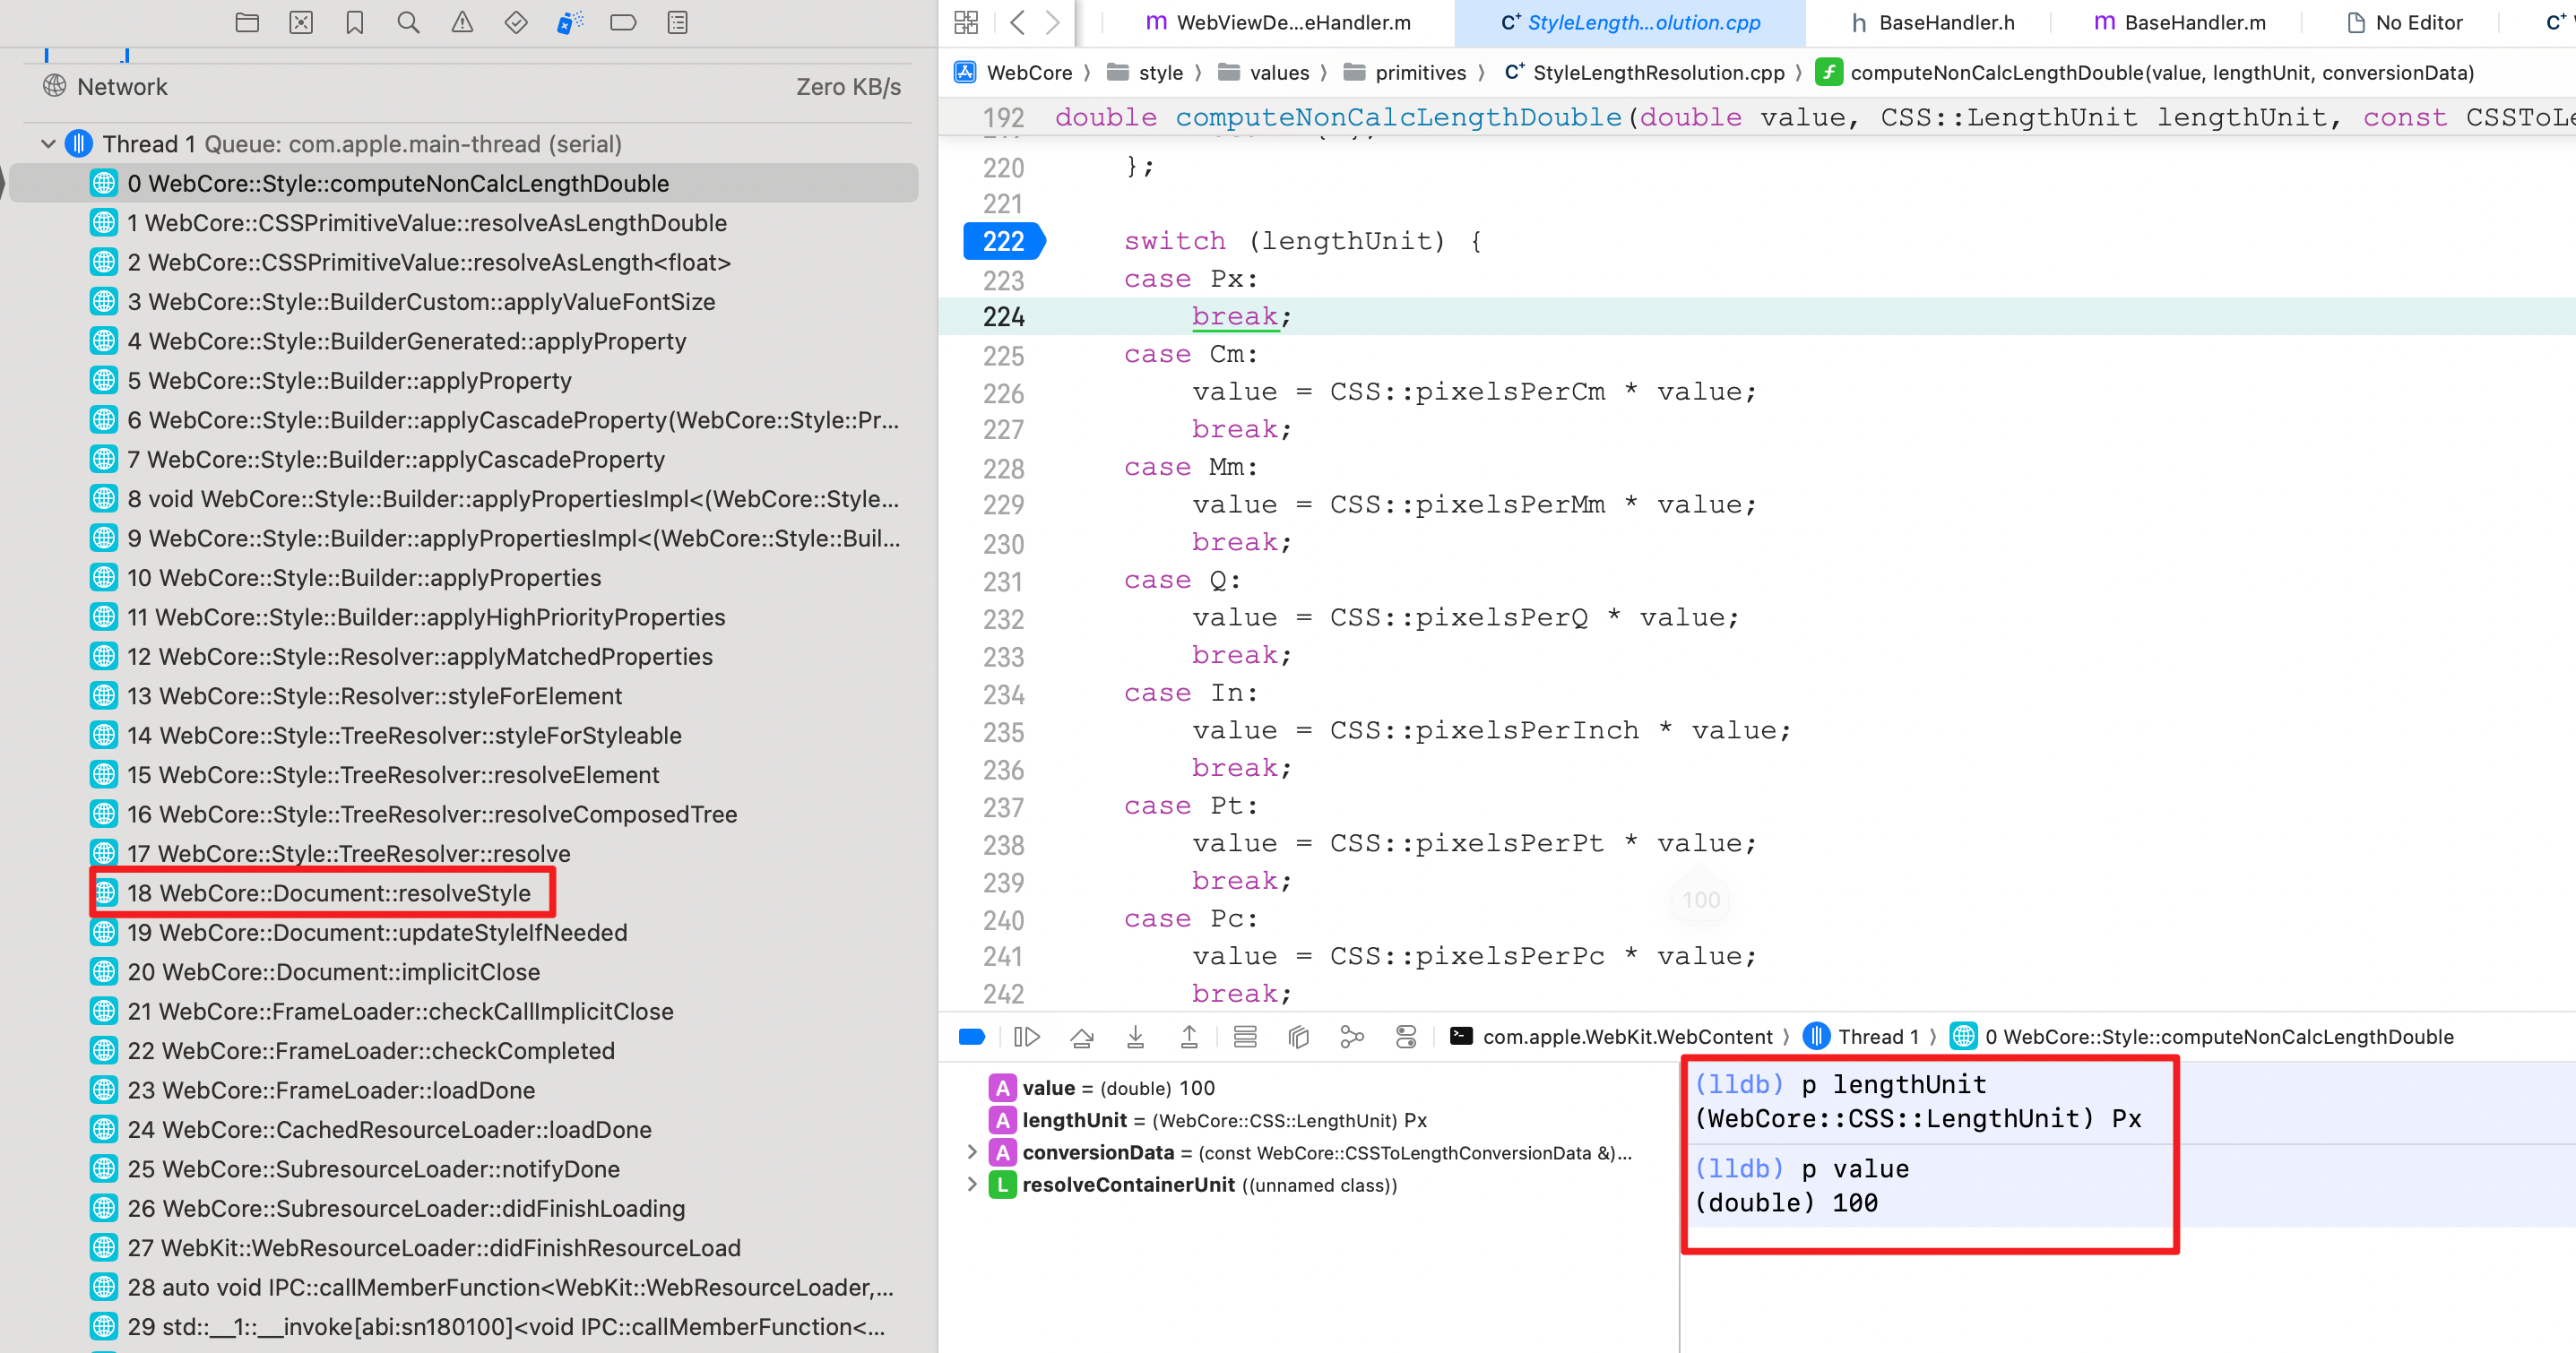Click the Step Over debug control
This screenshot has width=2576, height=1353.
point(1083,1036)
